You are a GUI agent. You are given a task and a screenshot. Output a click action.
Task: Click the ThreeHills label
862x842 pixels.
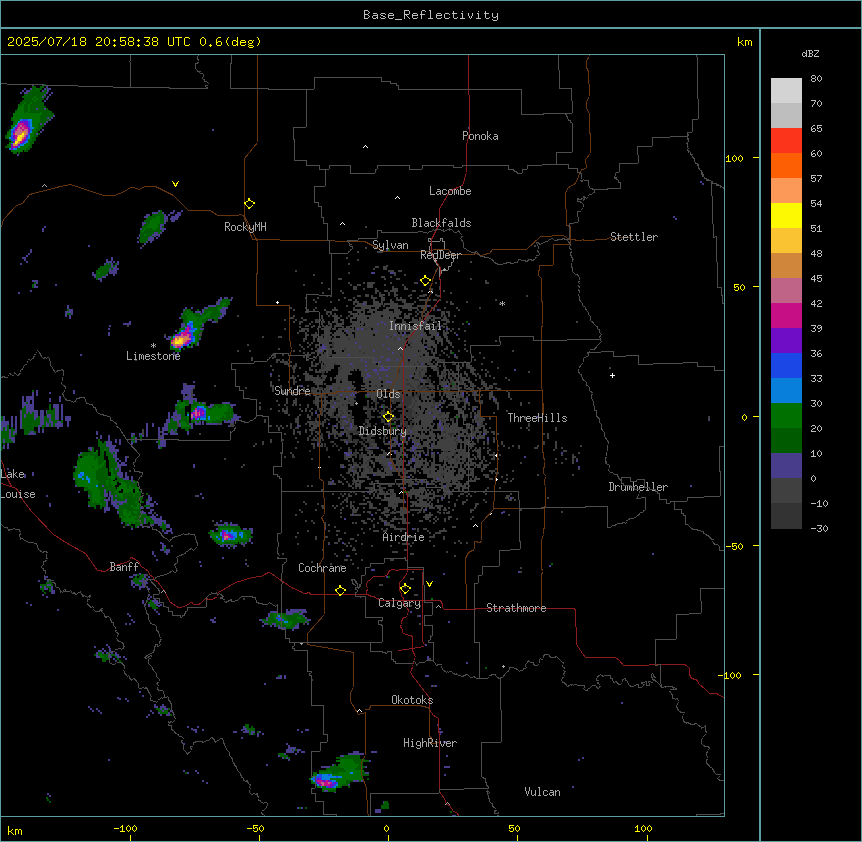pos(537,418)
